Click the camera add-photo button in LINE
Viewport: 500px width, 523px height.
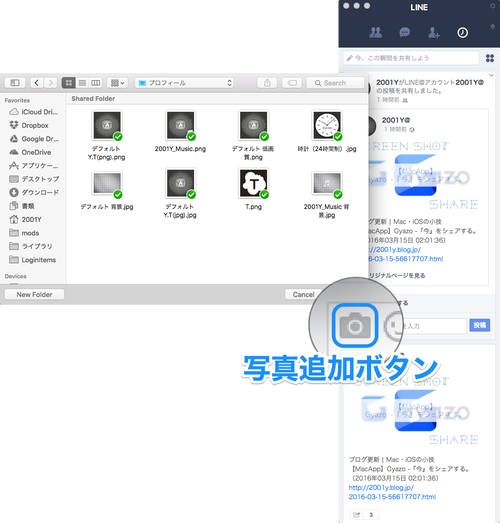355,325
